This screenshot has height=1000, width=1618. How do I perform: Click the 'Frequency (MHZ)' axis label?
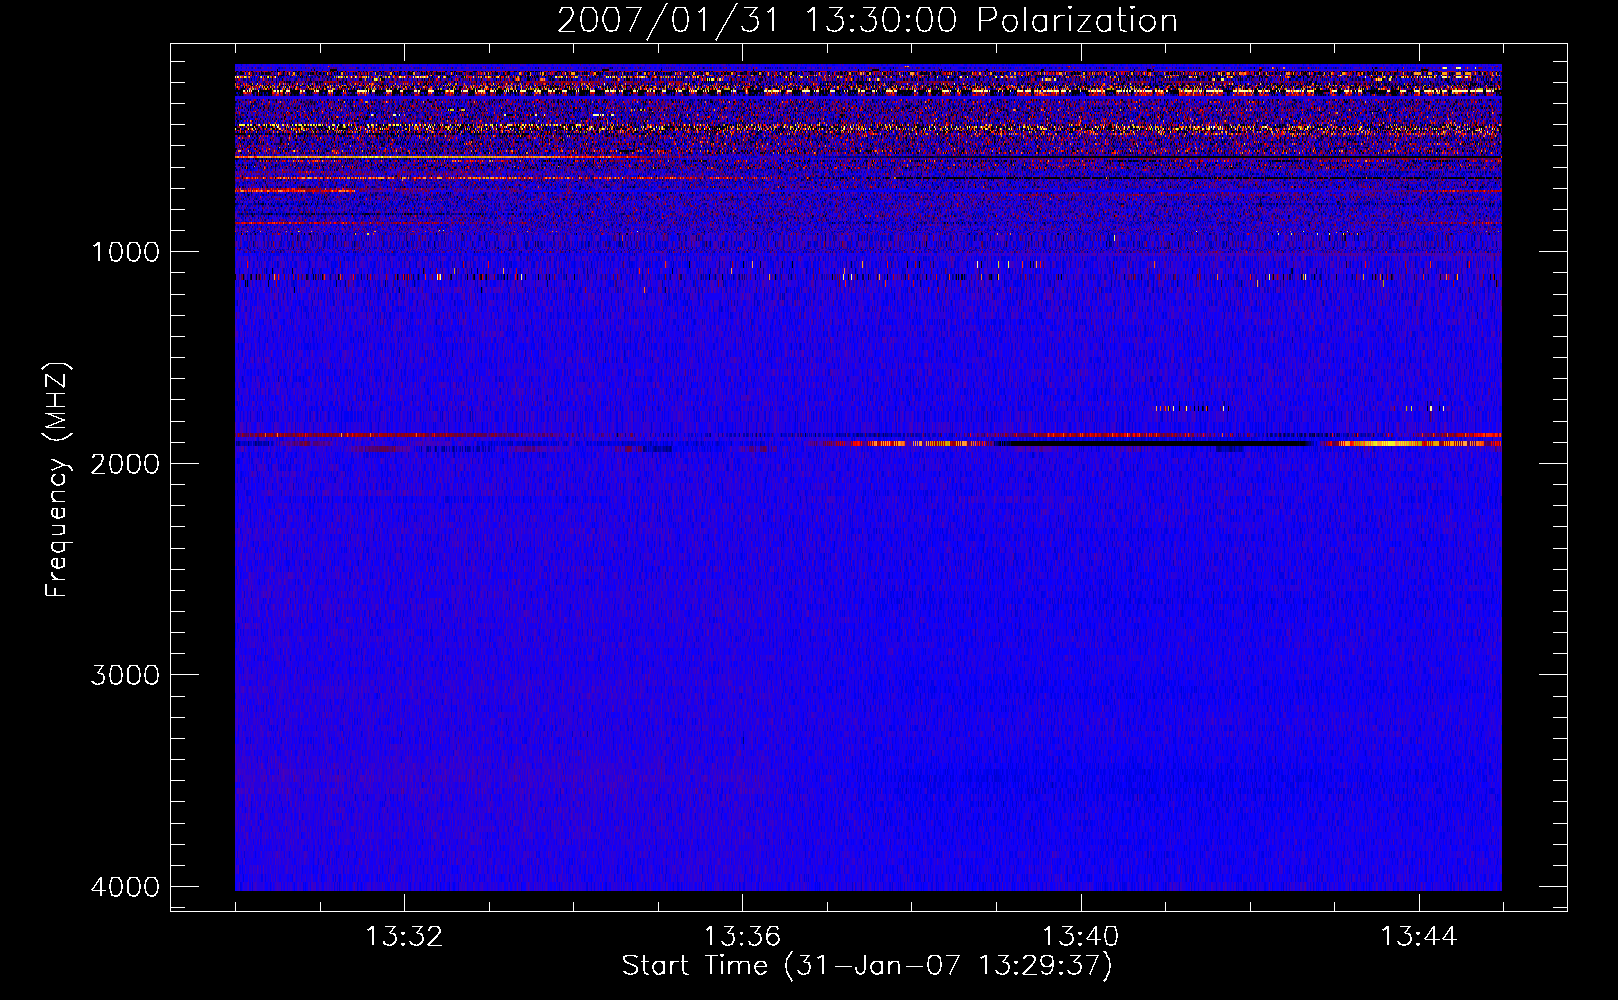click(57, 479)
